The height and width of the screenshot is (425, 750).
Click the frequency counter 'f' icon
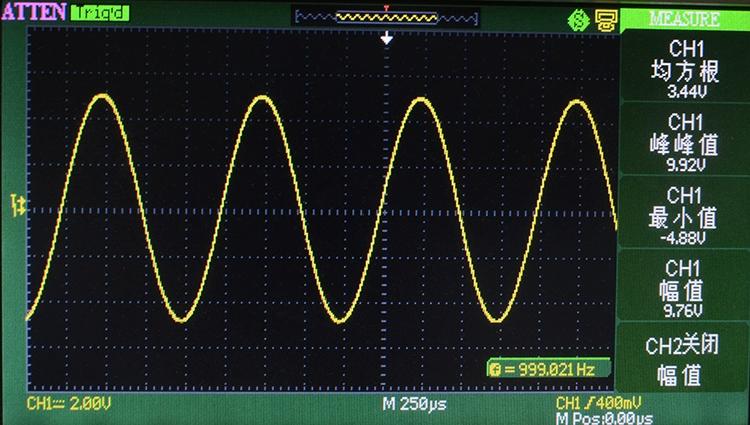point(495,370)
